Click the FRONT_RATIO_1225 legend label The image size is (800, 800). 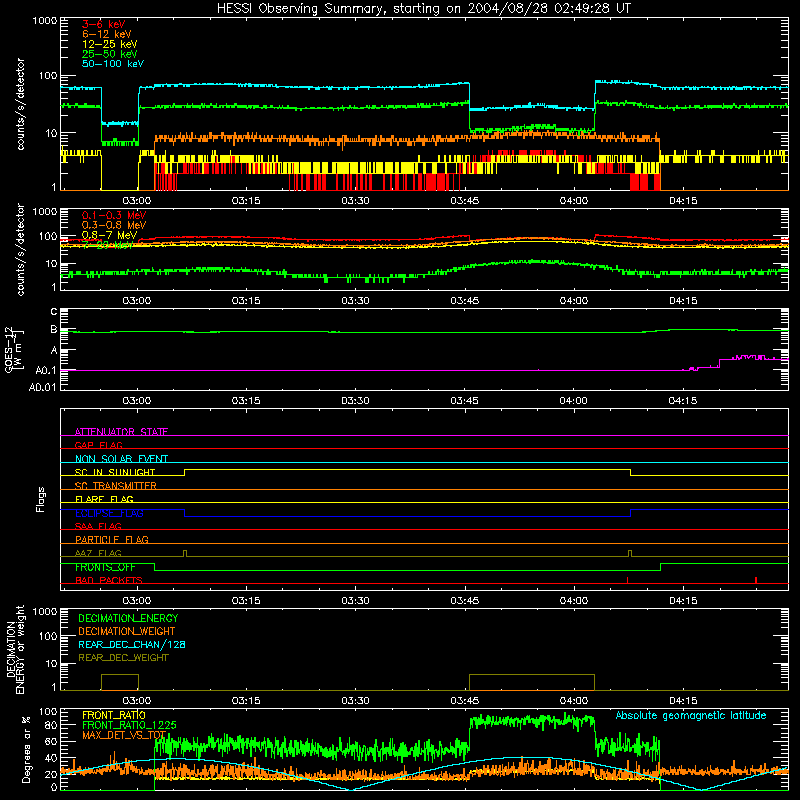129,725
